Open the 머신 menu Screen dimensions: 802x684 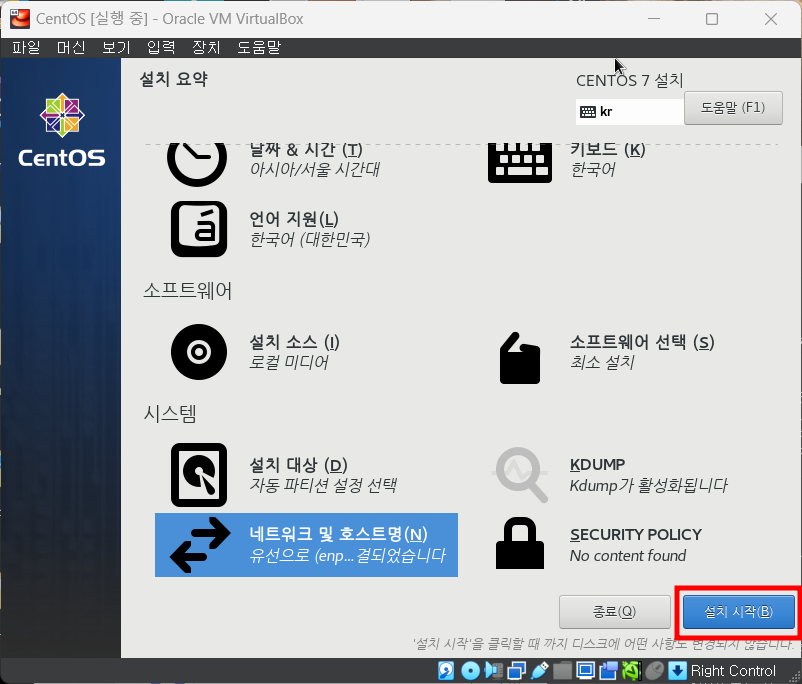(x=71, y=48)
